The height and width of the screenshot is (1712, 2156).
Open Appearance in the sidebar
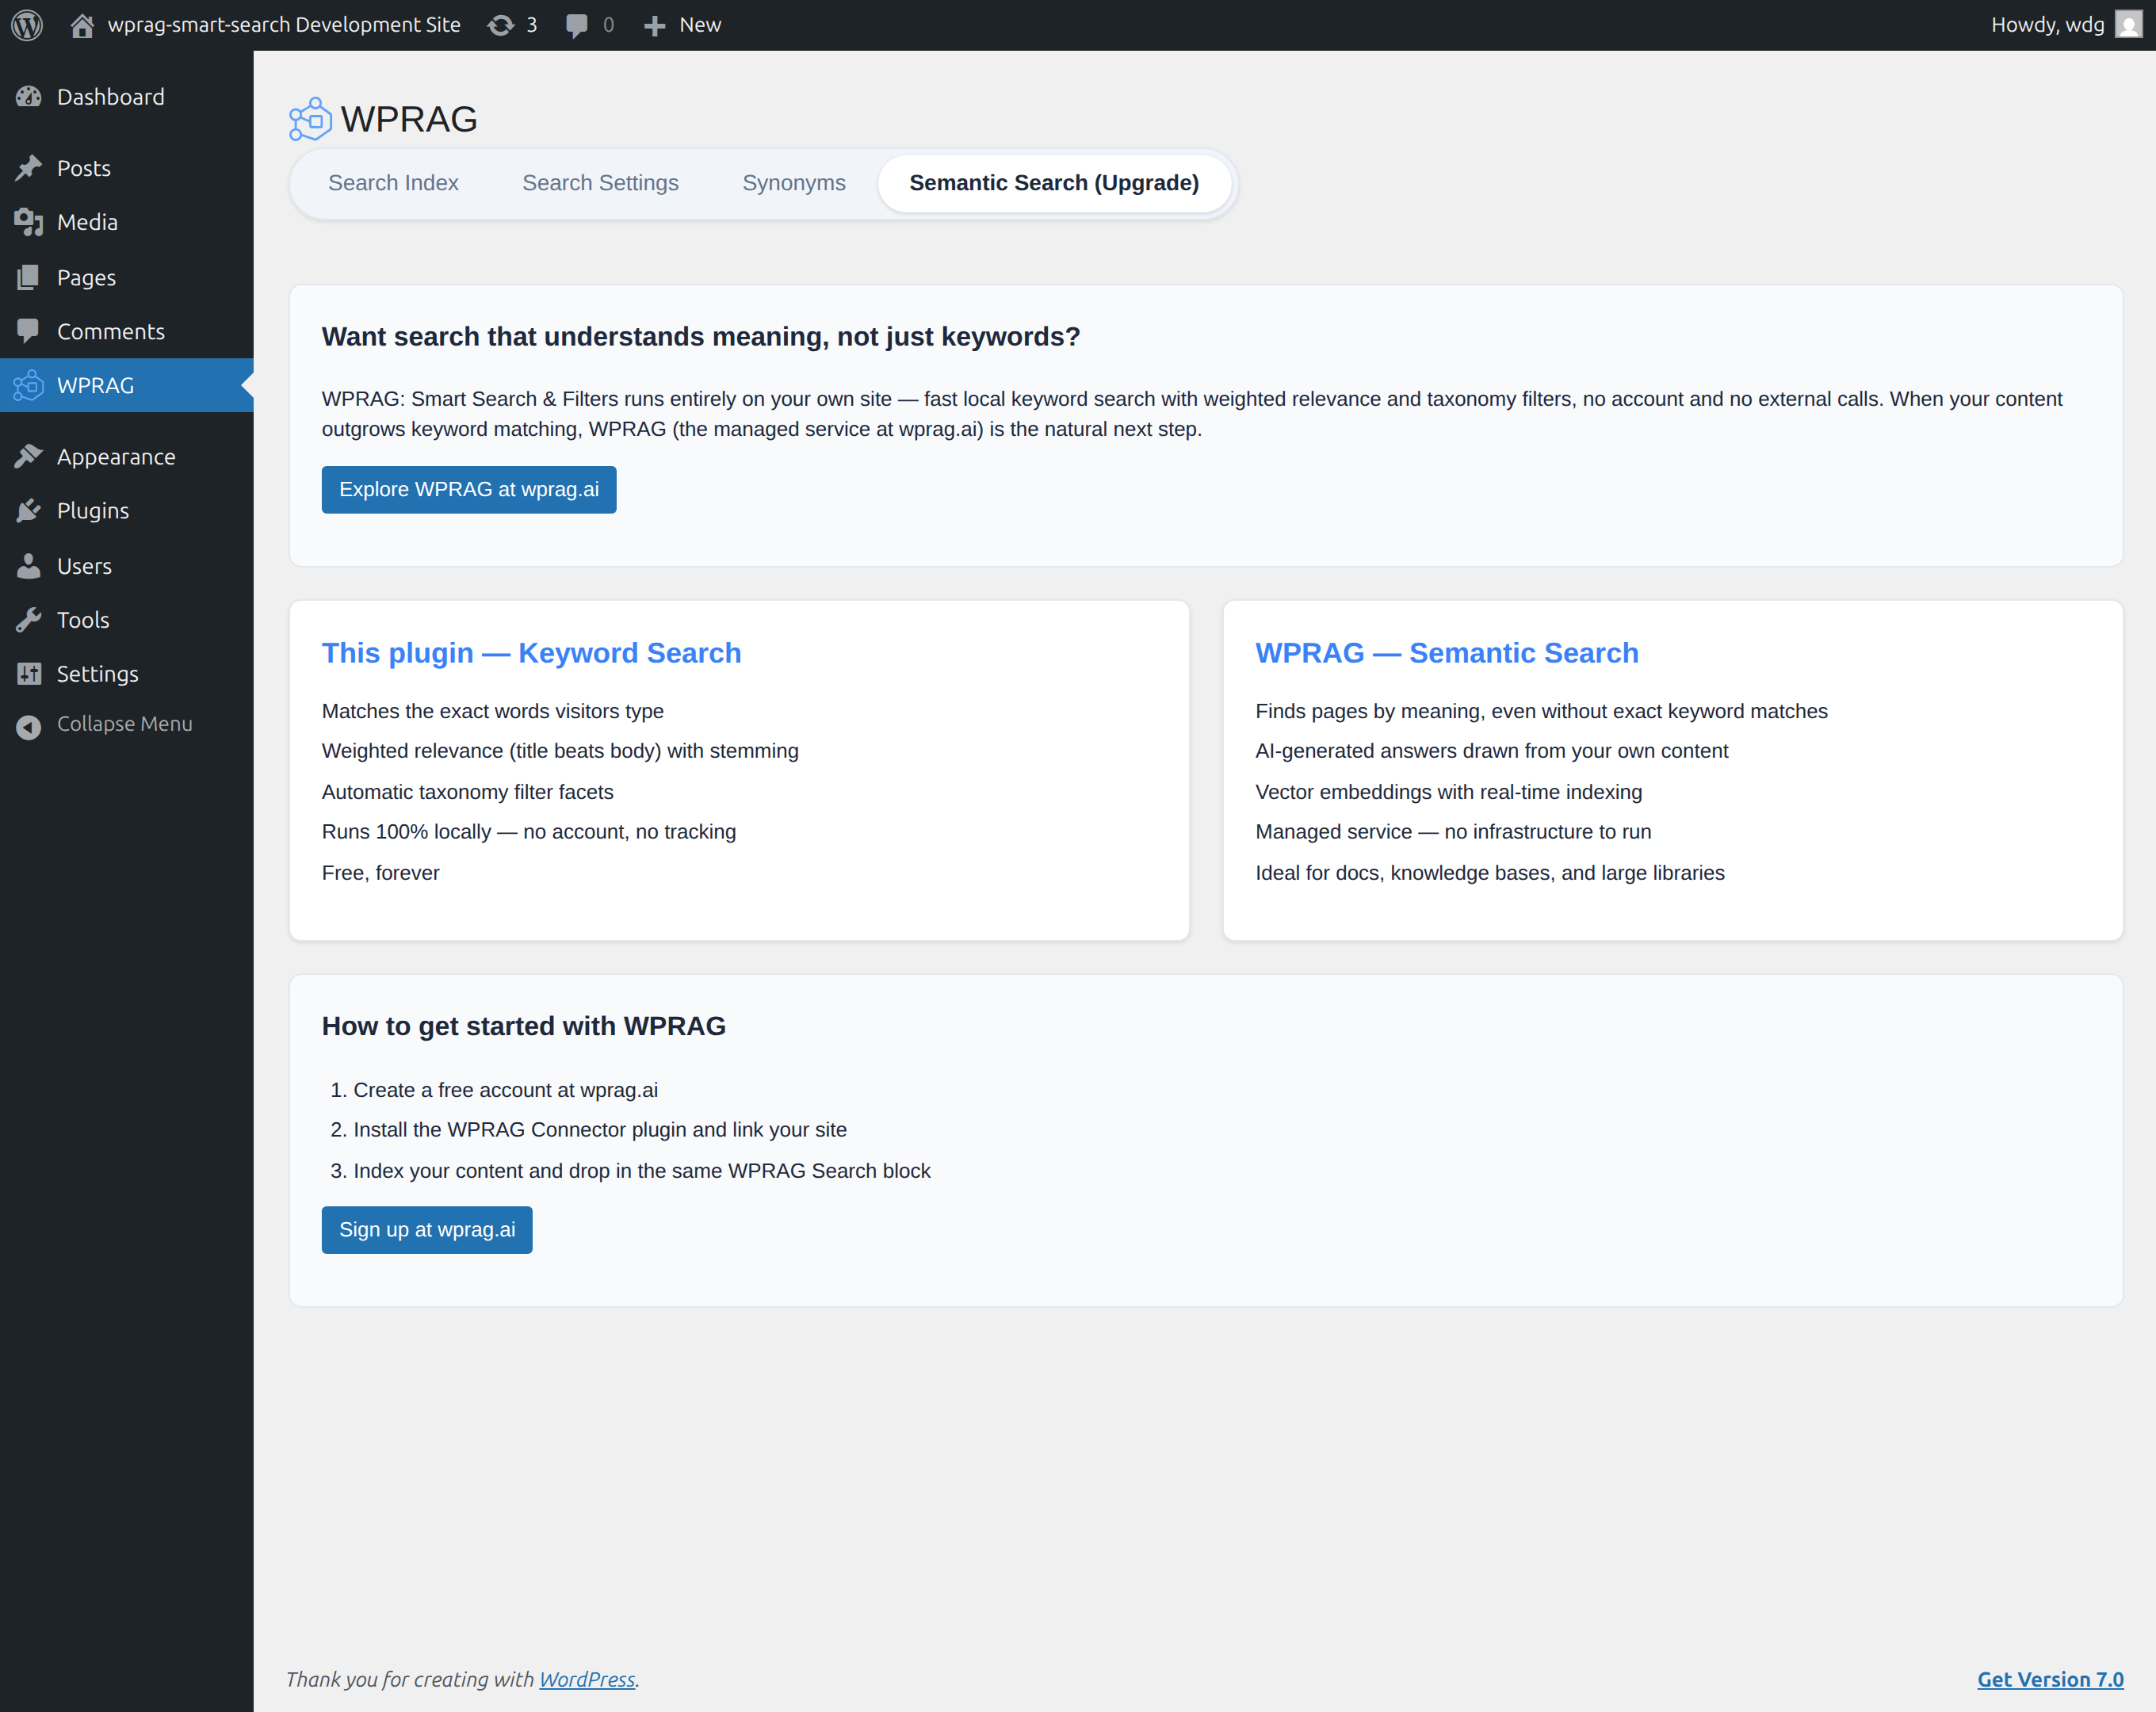click(x=127, y=457)
